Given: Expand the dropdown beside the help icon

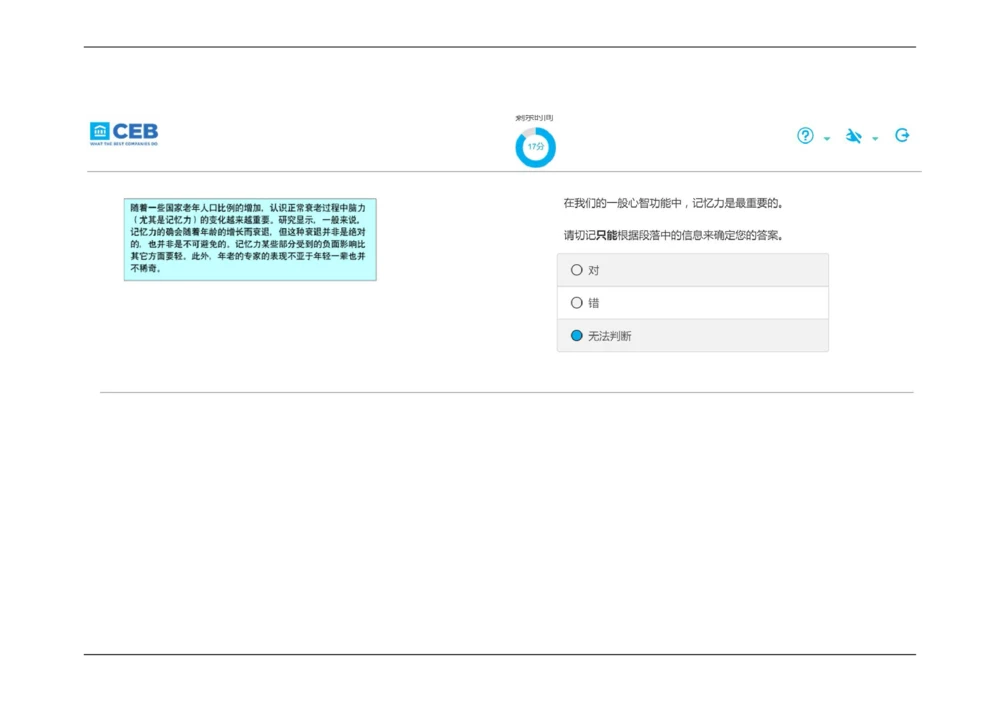Looking at the screenshot, I should point(826,139).
